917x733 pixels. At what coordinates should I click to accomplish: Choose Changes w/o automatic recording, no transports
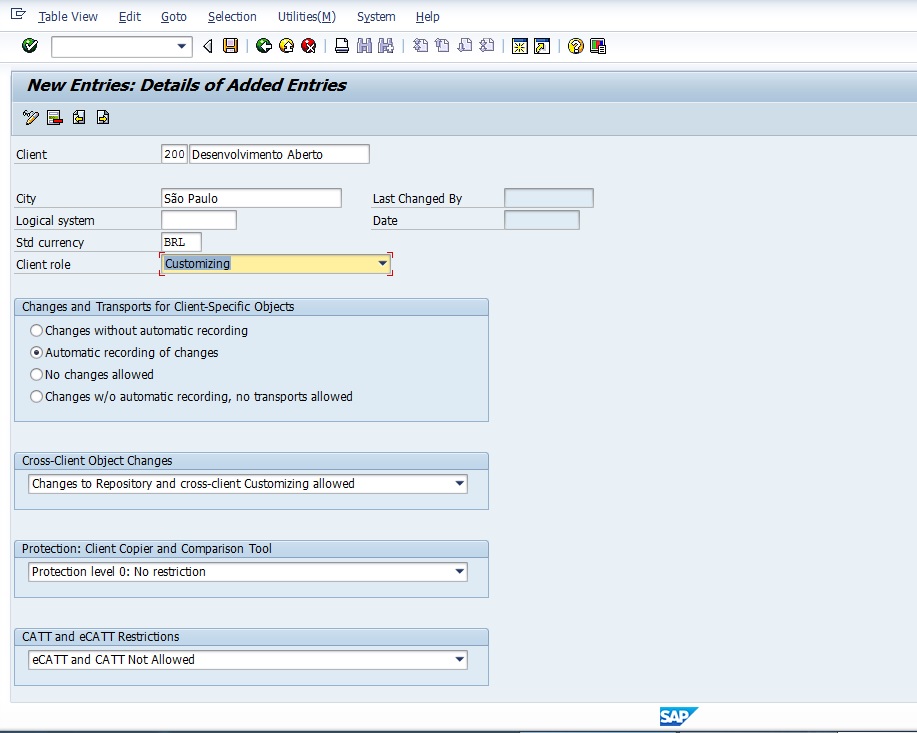[37, 397]
